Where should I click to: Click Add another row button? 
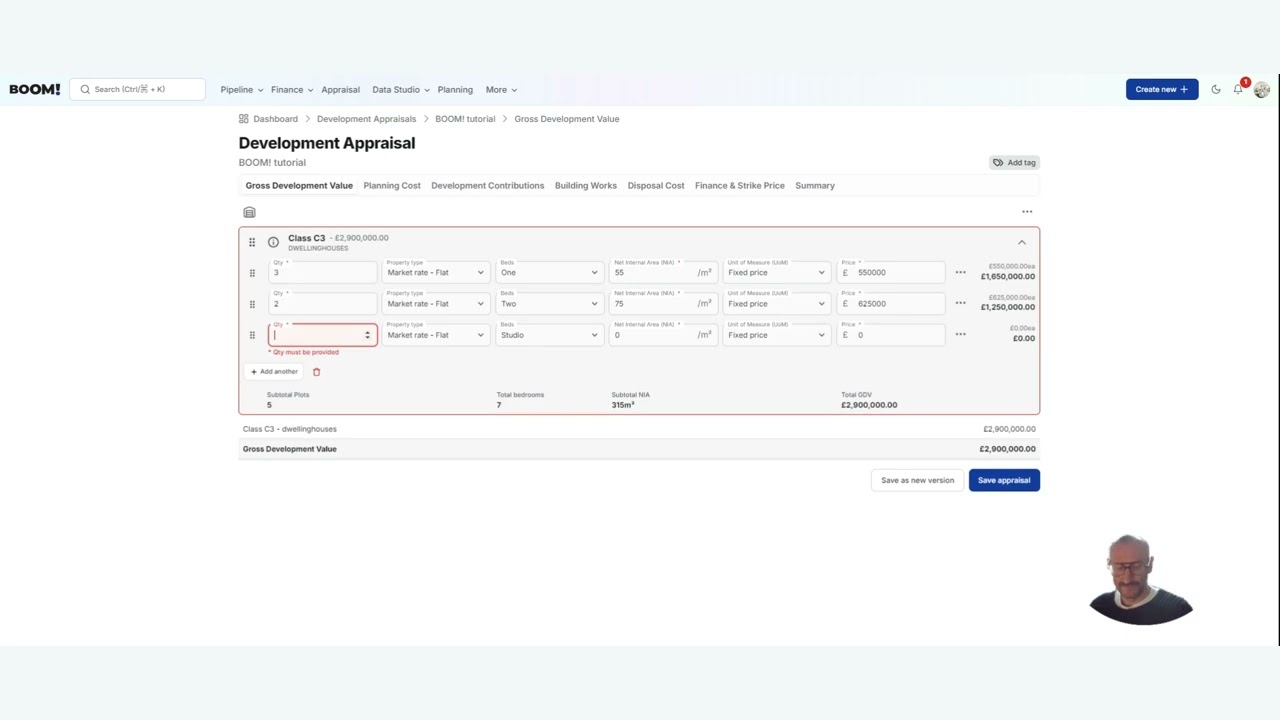[274, 372]
